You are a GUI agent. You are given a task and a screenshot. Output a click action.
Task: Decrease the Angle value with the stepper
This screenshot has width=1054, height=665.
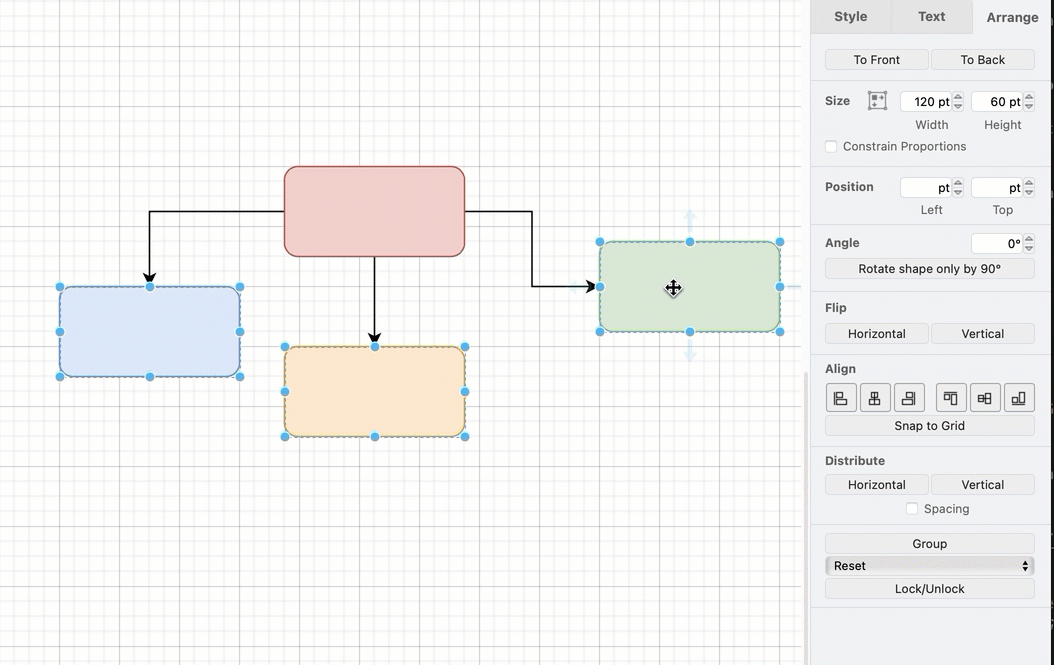(1029, 247)
